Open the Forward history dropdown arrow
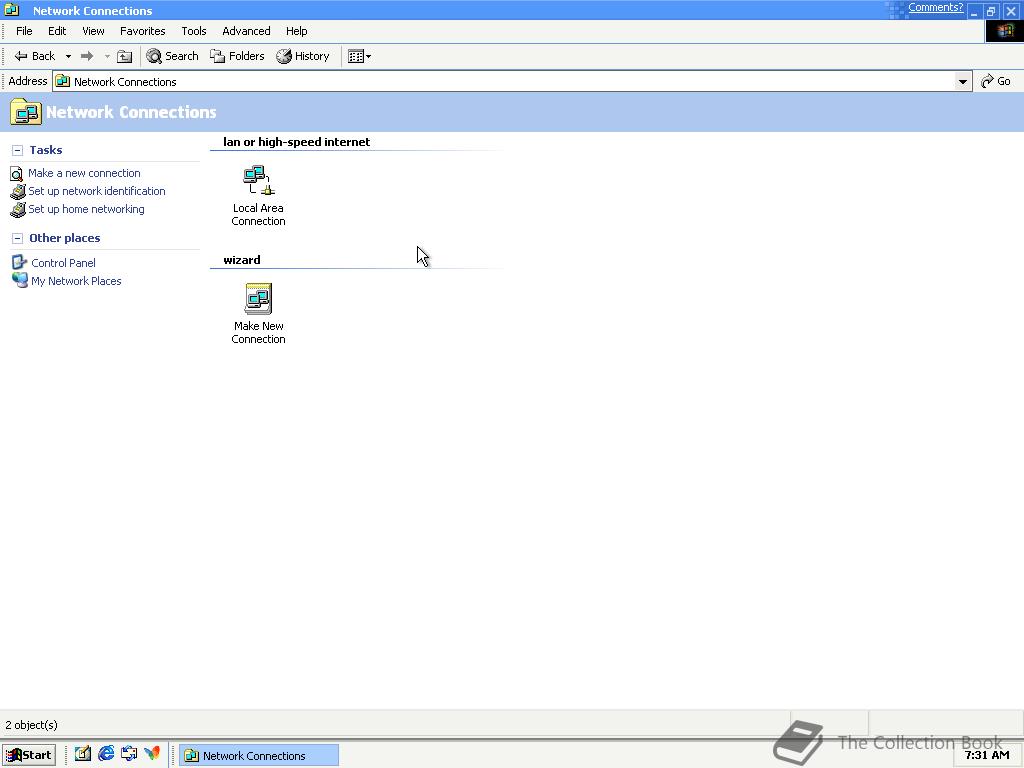Screen dimensions: 1024x768 (x=107, y=56)
